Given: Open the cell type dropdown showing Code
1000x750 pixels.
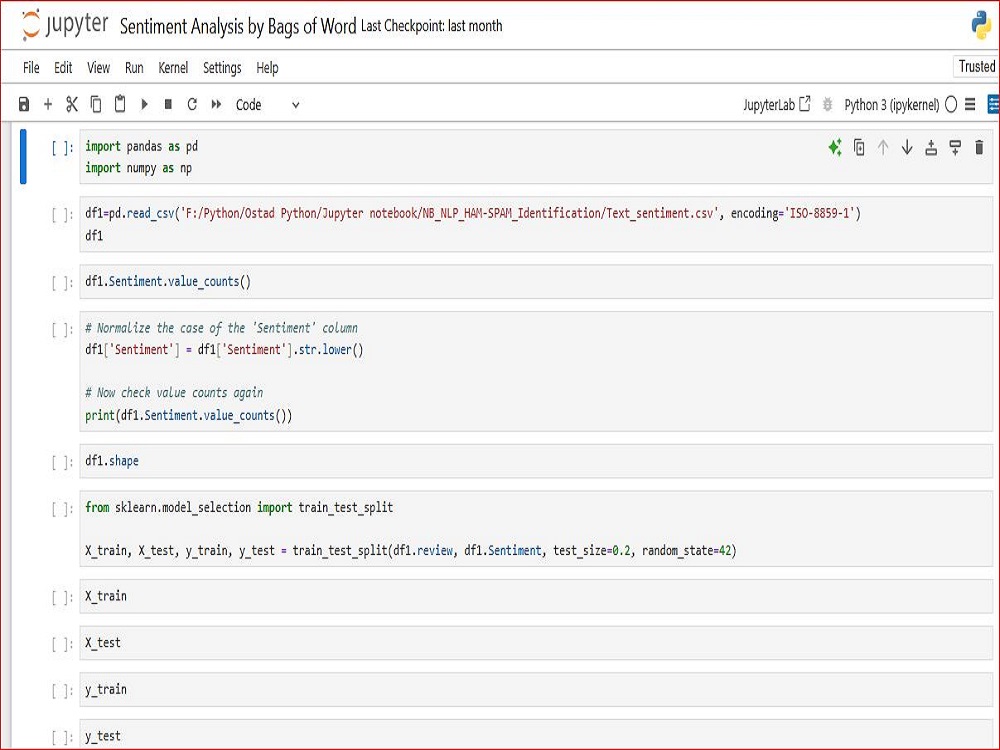Looking at the screenshot, I should click(x=267, y=105).
